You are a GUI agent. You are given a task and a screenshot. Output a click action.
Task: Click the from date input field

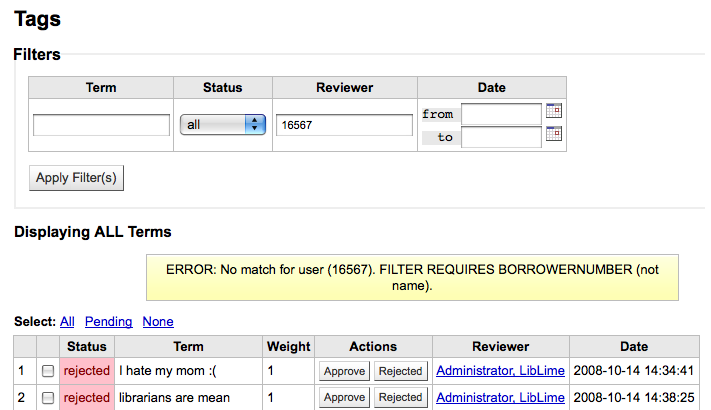501,114
